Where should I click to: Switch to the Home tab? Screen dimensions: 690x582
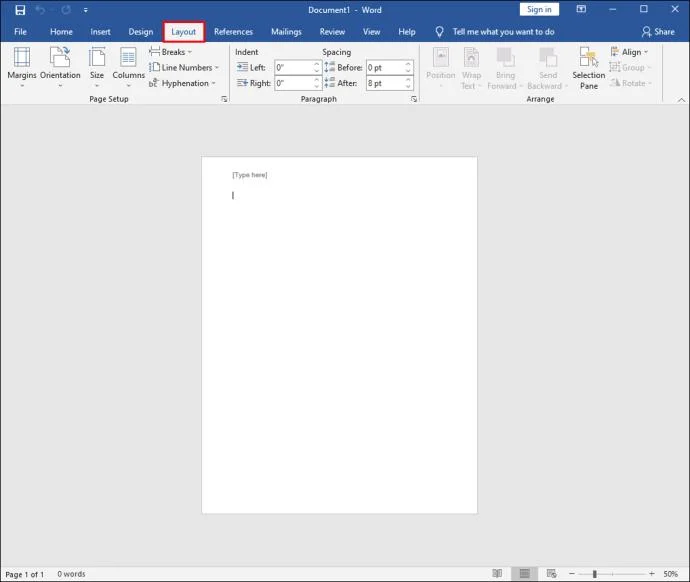tap(61, 32)
